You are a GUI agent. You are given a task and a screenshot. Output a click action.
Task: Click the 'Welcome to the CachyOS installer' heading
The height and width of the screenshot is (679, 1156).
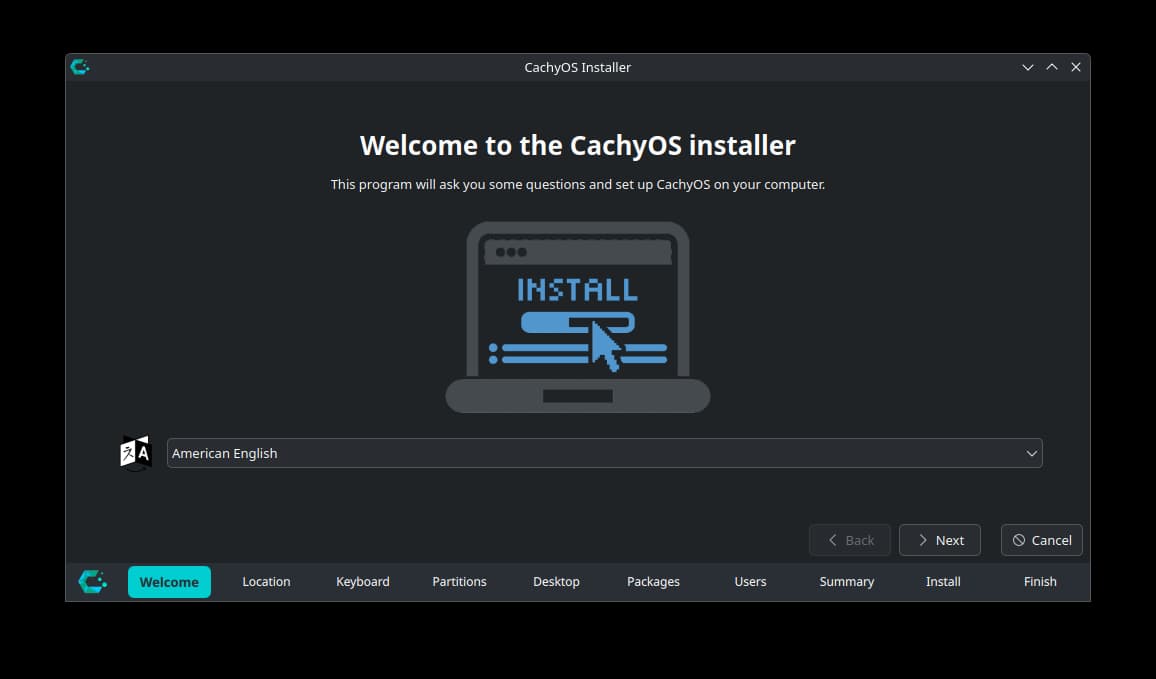578,145
